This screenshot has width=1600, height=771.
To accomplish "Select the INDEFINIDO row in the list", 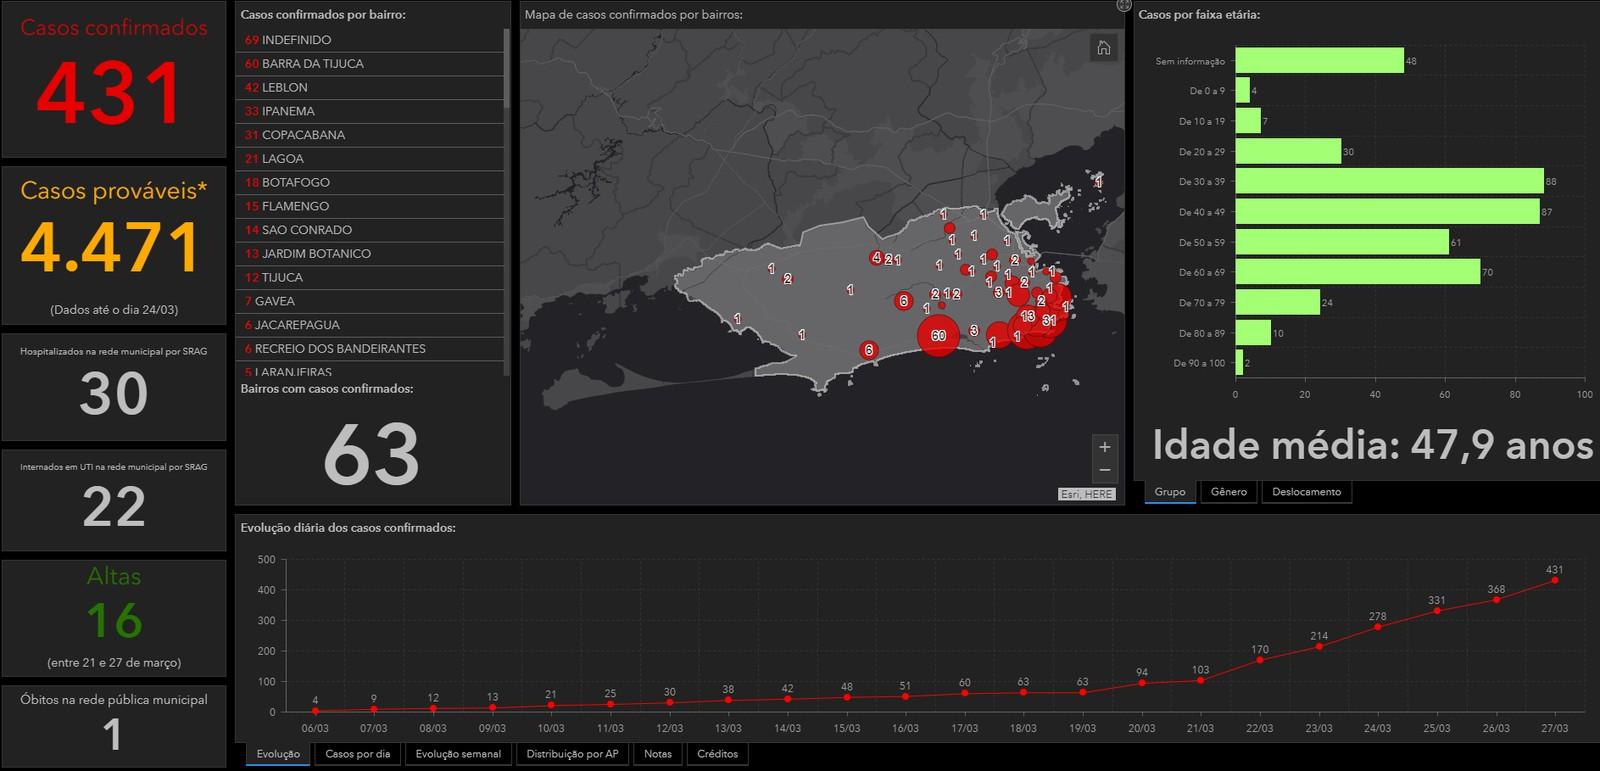I will [370, 40].
